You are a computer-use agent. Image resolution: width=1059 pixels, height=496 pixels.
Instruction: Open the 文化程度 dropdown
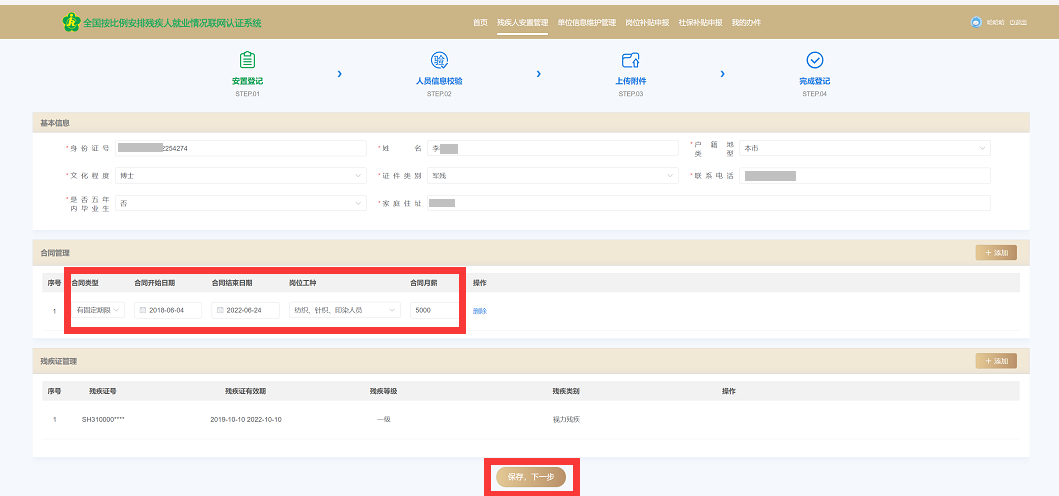click(240, 176)
